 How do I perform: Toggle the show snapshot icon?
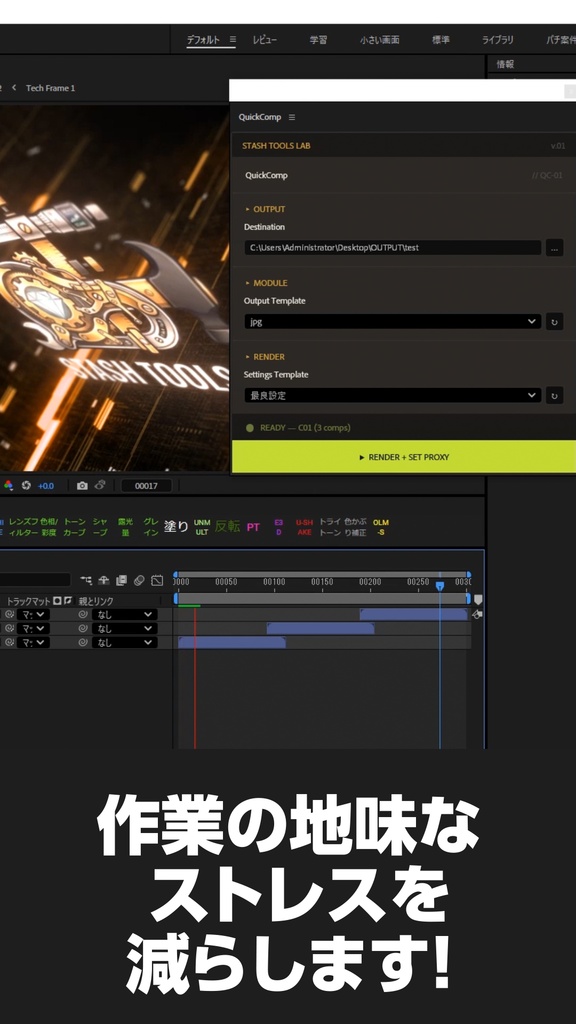(100, 485)
